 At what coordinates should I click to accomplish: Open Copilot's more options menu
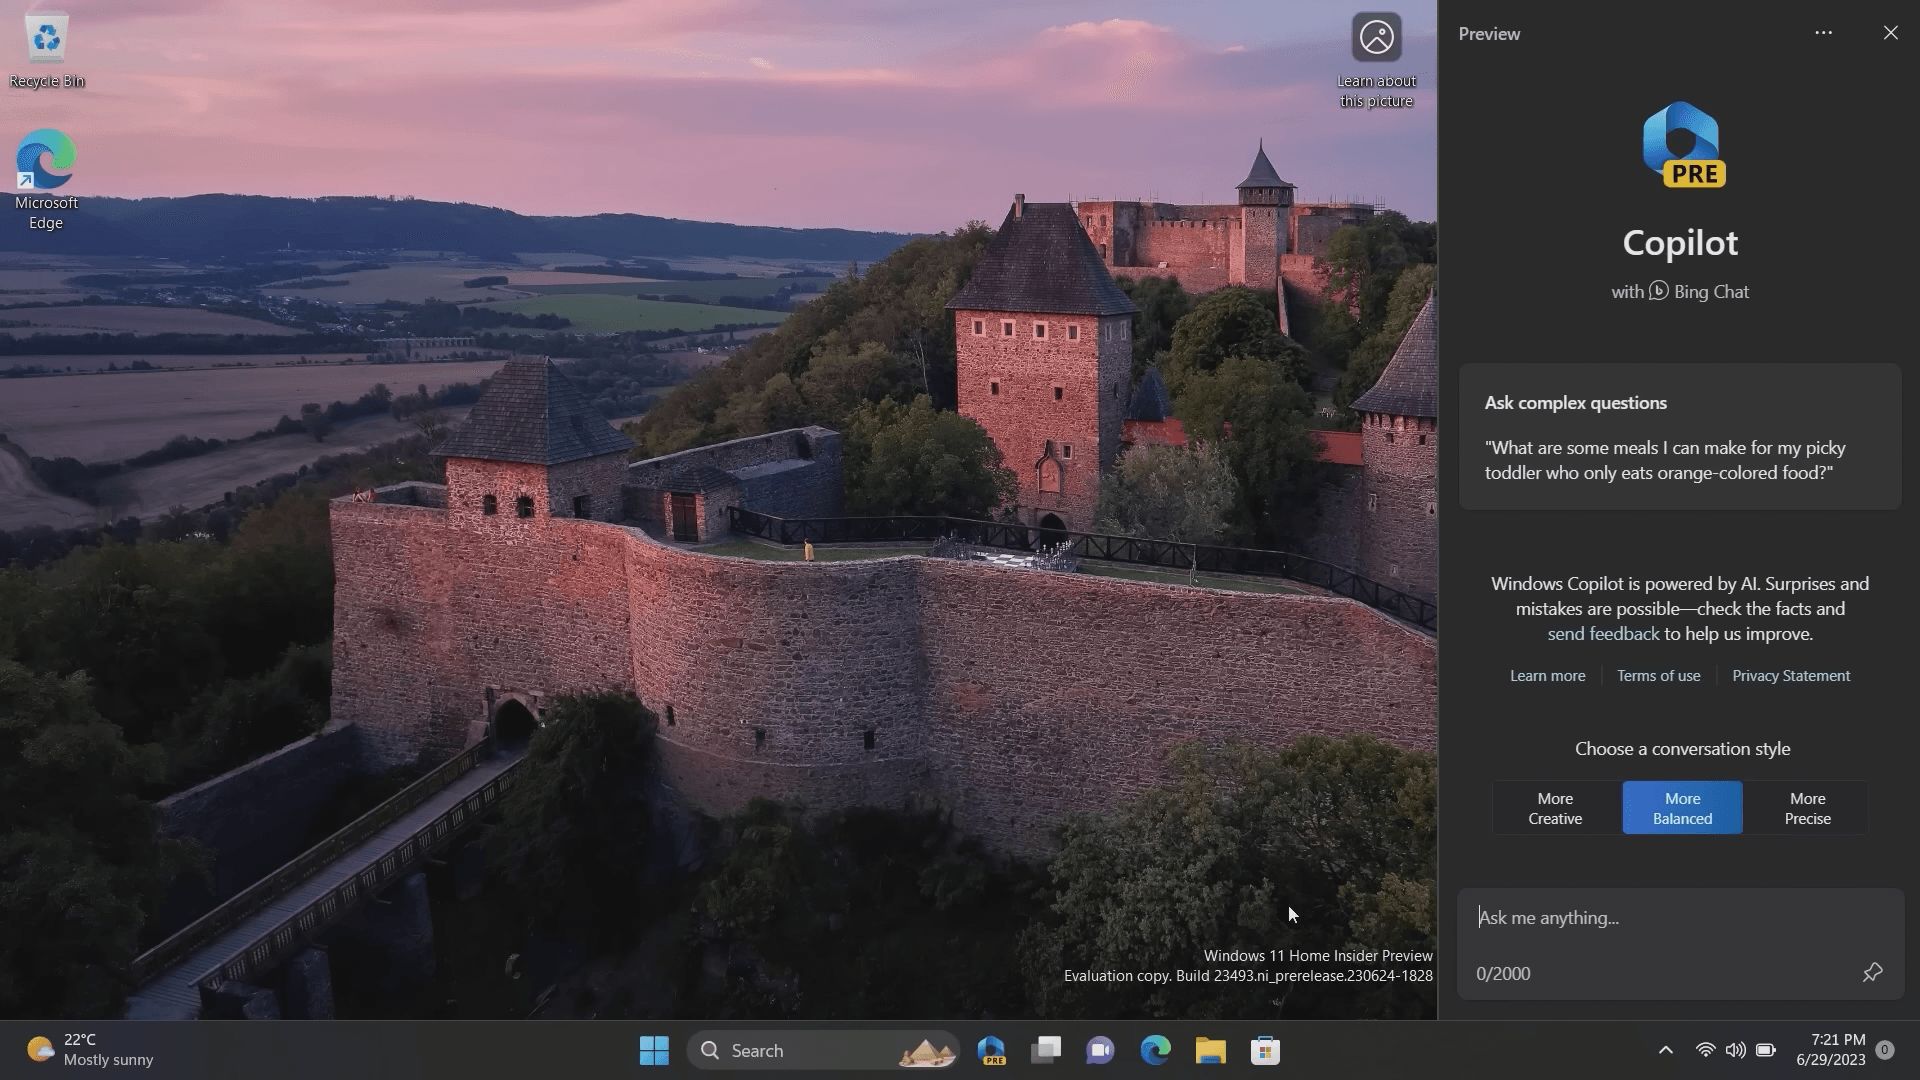click(x=1823, y=33)
